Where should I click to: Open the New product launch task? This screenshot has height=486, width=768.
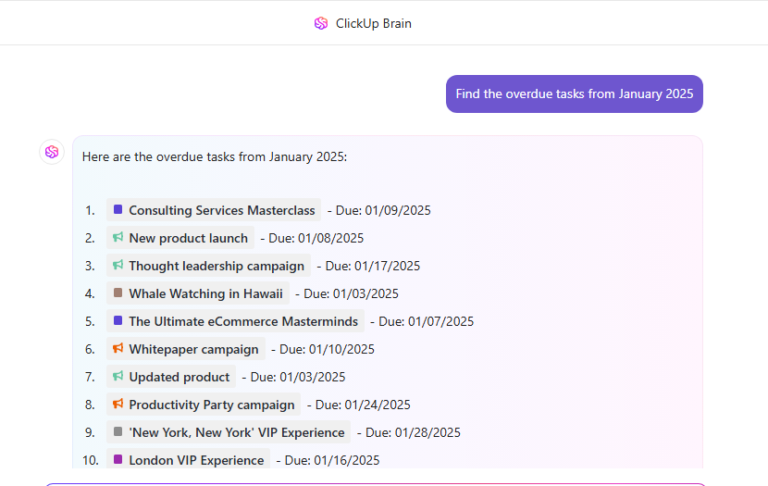coord(180,238)
